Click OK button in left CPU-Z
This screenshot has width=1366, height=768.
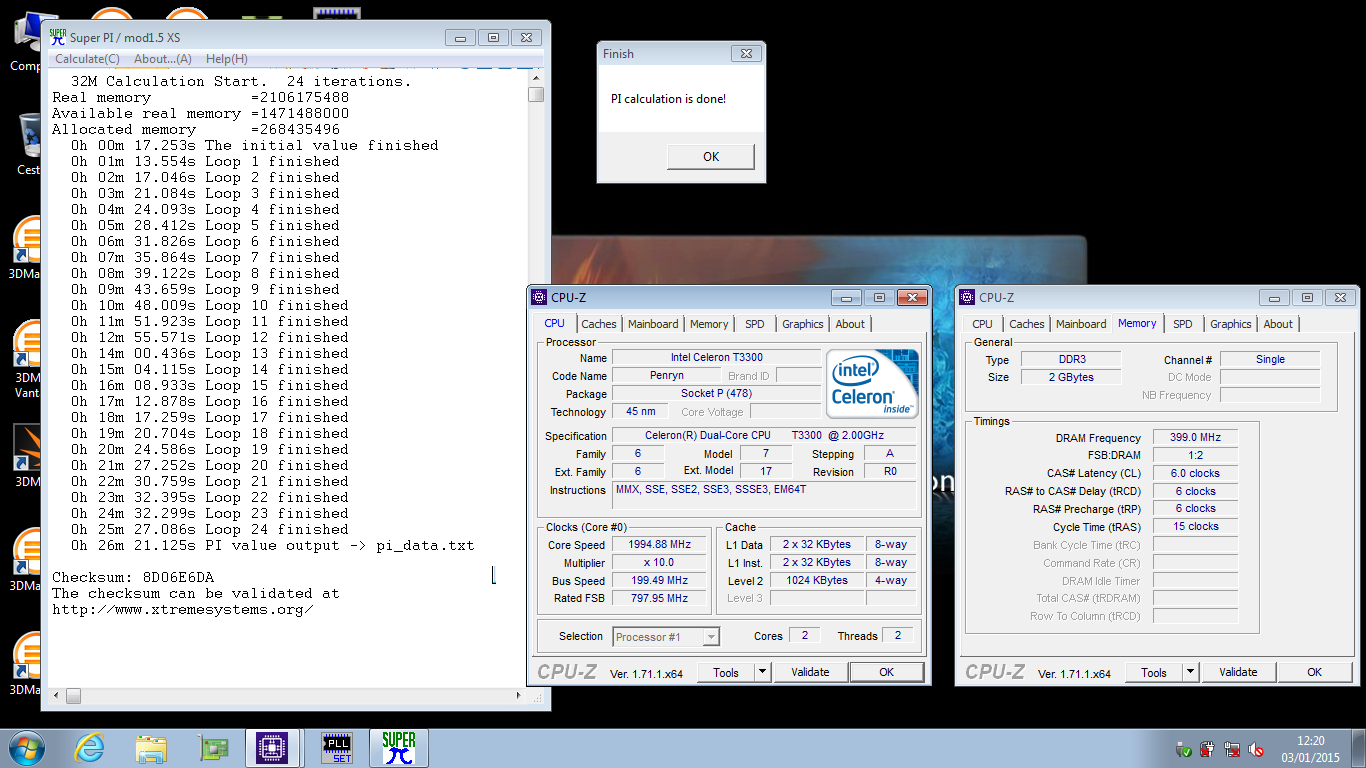coord(886,673)
